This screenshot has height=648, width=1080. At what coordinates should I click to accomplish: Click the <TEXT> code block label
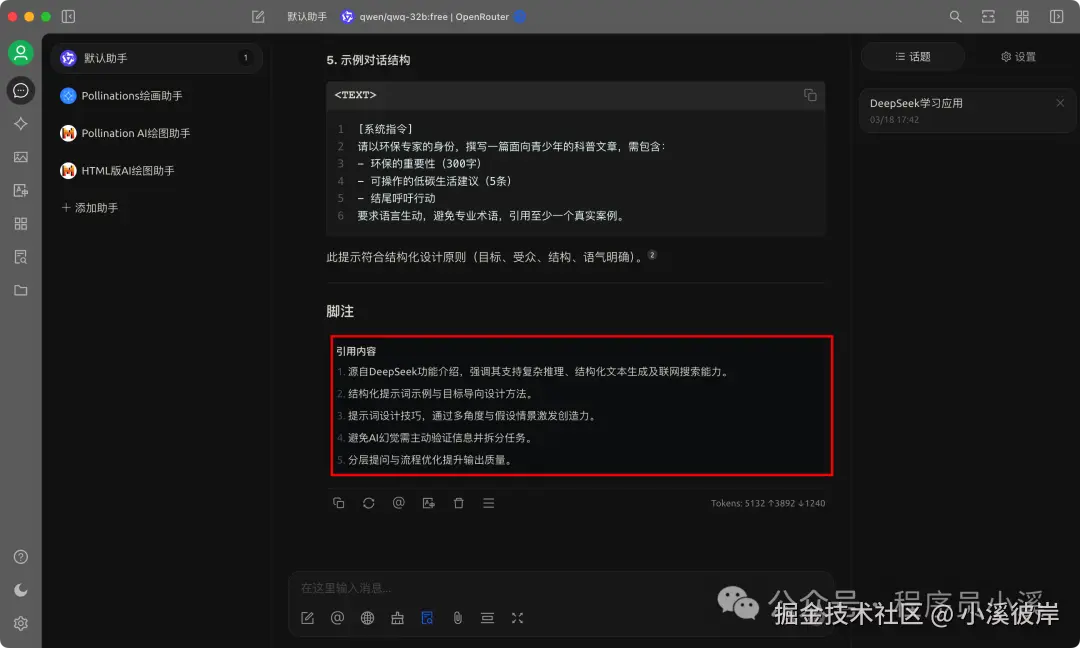pos(355,95)
